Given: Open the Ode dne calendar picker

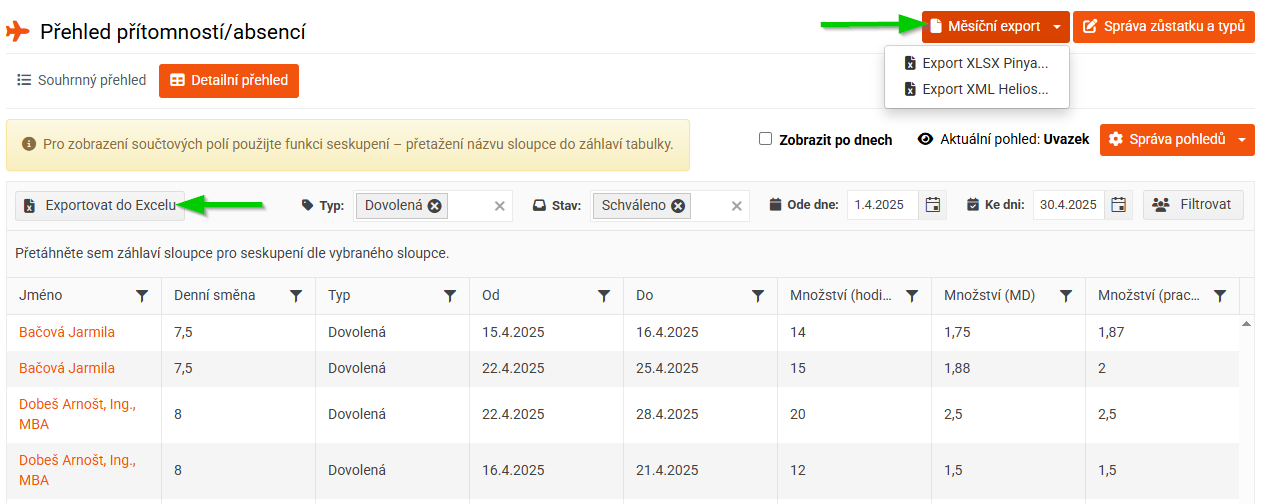Looking at the screenshot, I should 933,205.
